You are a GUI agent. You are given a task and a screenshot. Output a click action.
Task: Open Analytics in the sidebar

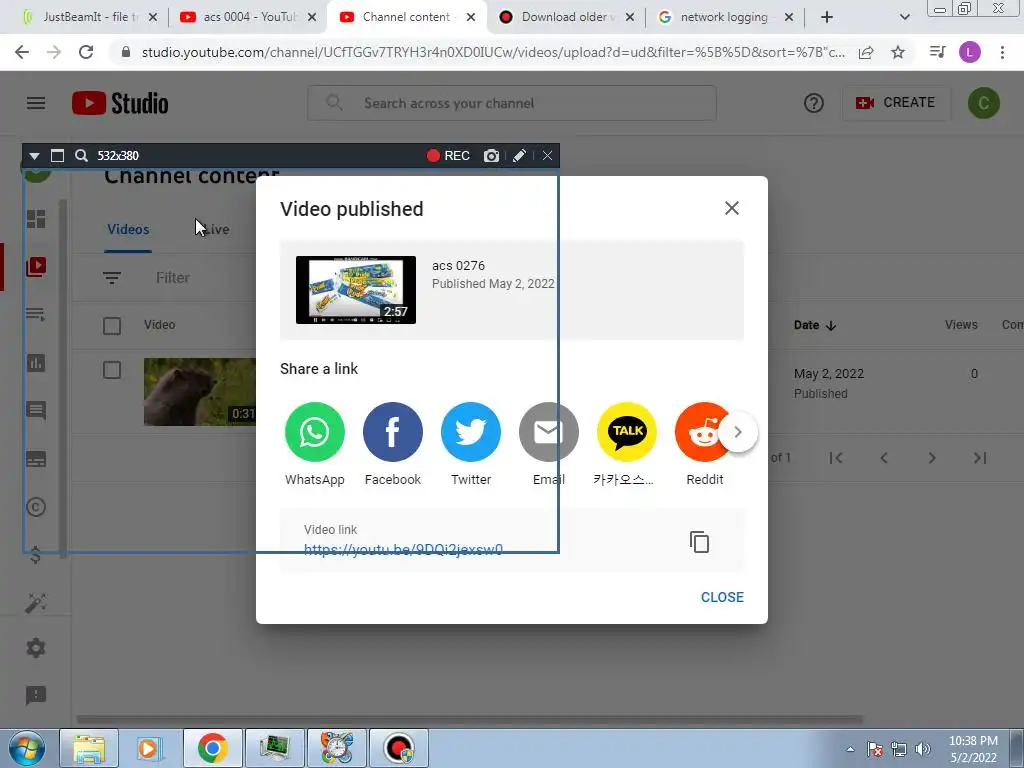click(x=36, y=362)
